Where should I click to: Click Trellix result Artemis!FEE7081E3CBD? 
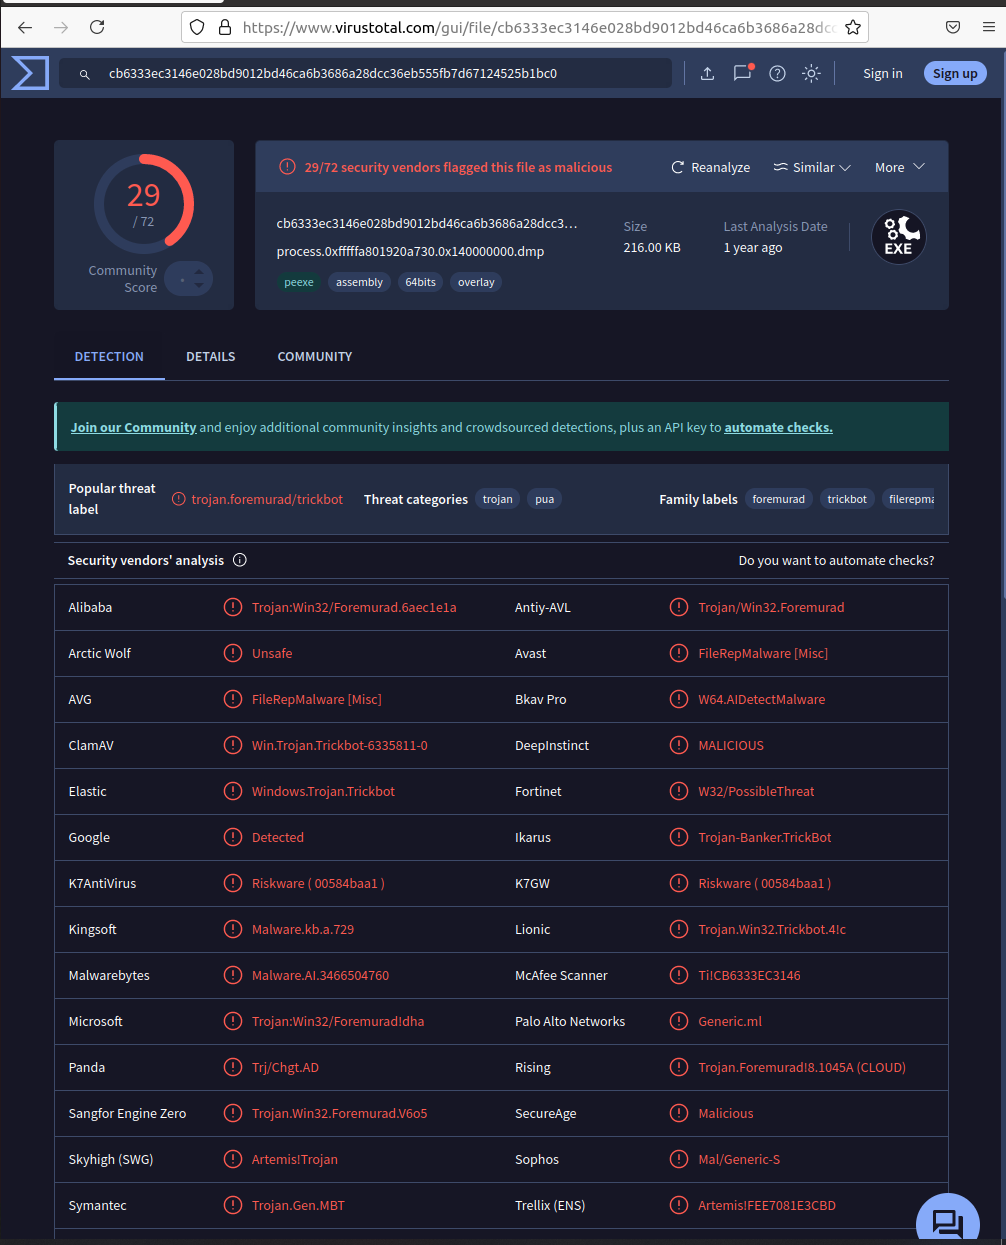tap(767, 1205)
